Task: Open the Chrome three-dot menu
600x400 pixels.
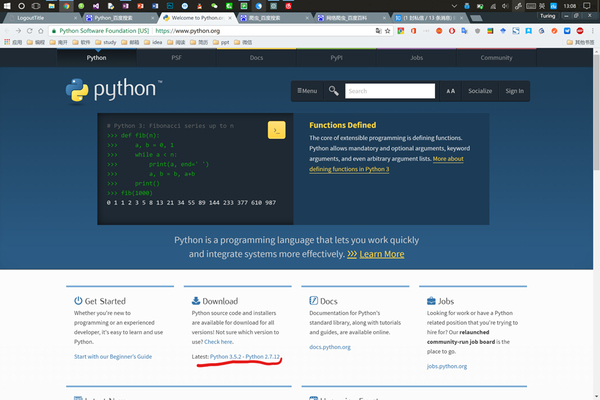Action: [592, 31]
